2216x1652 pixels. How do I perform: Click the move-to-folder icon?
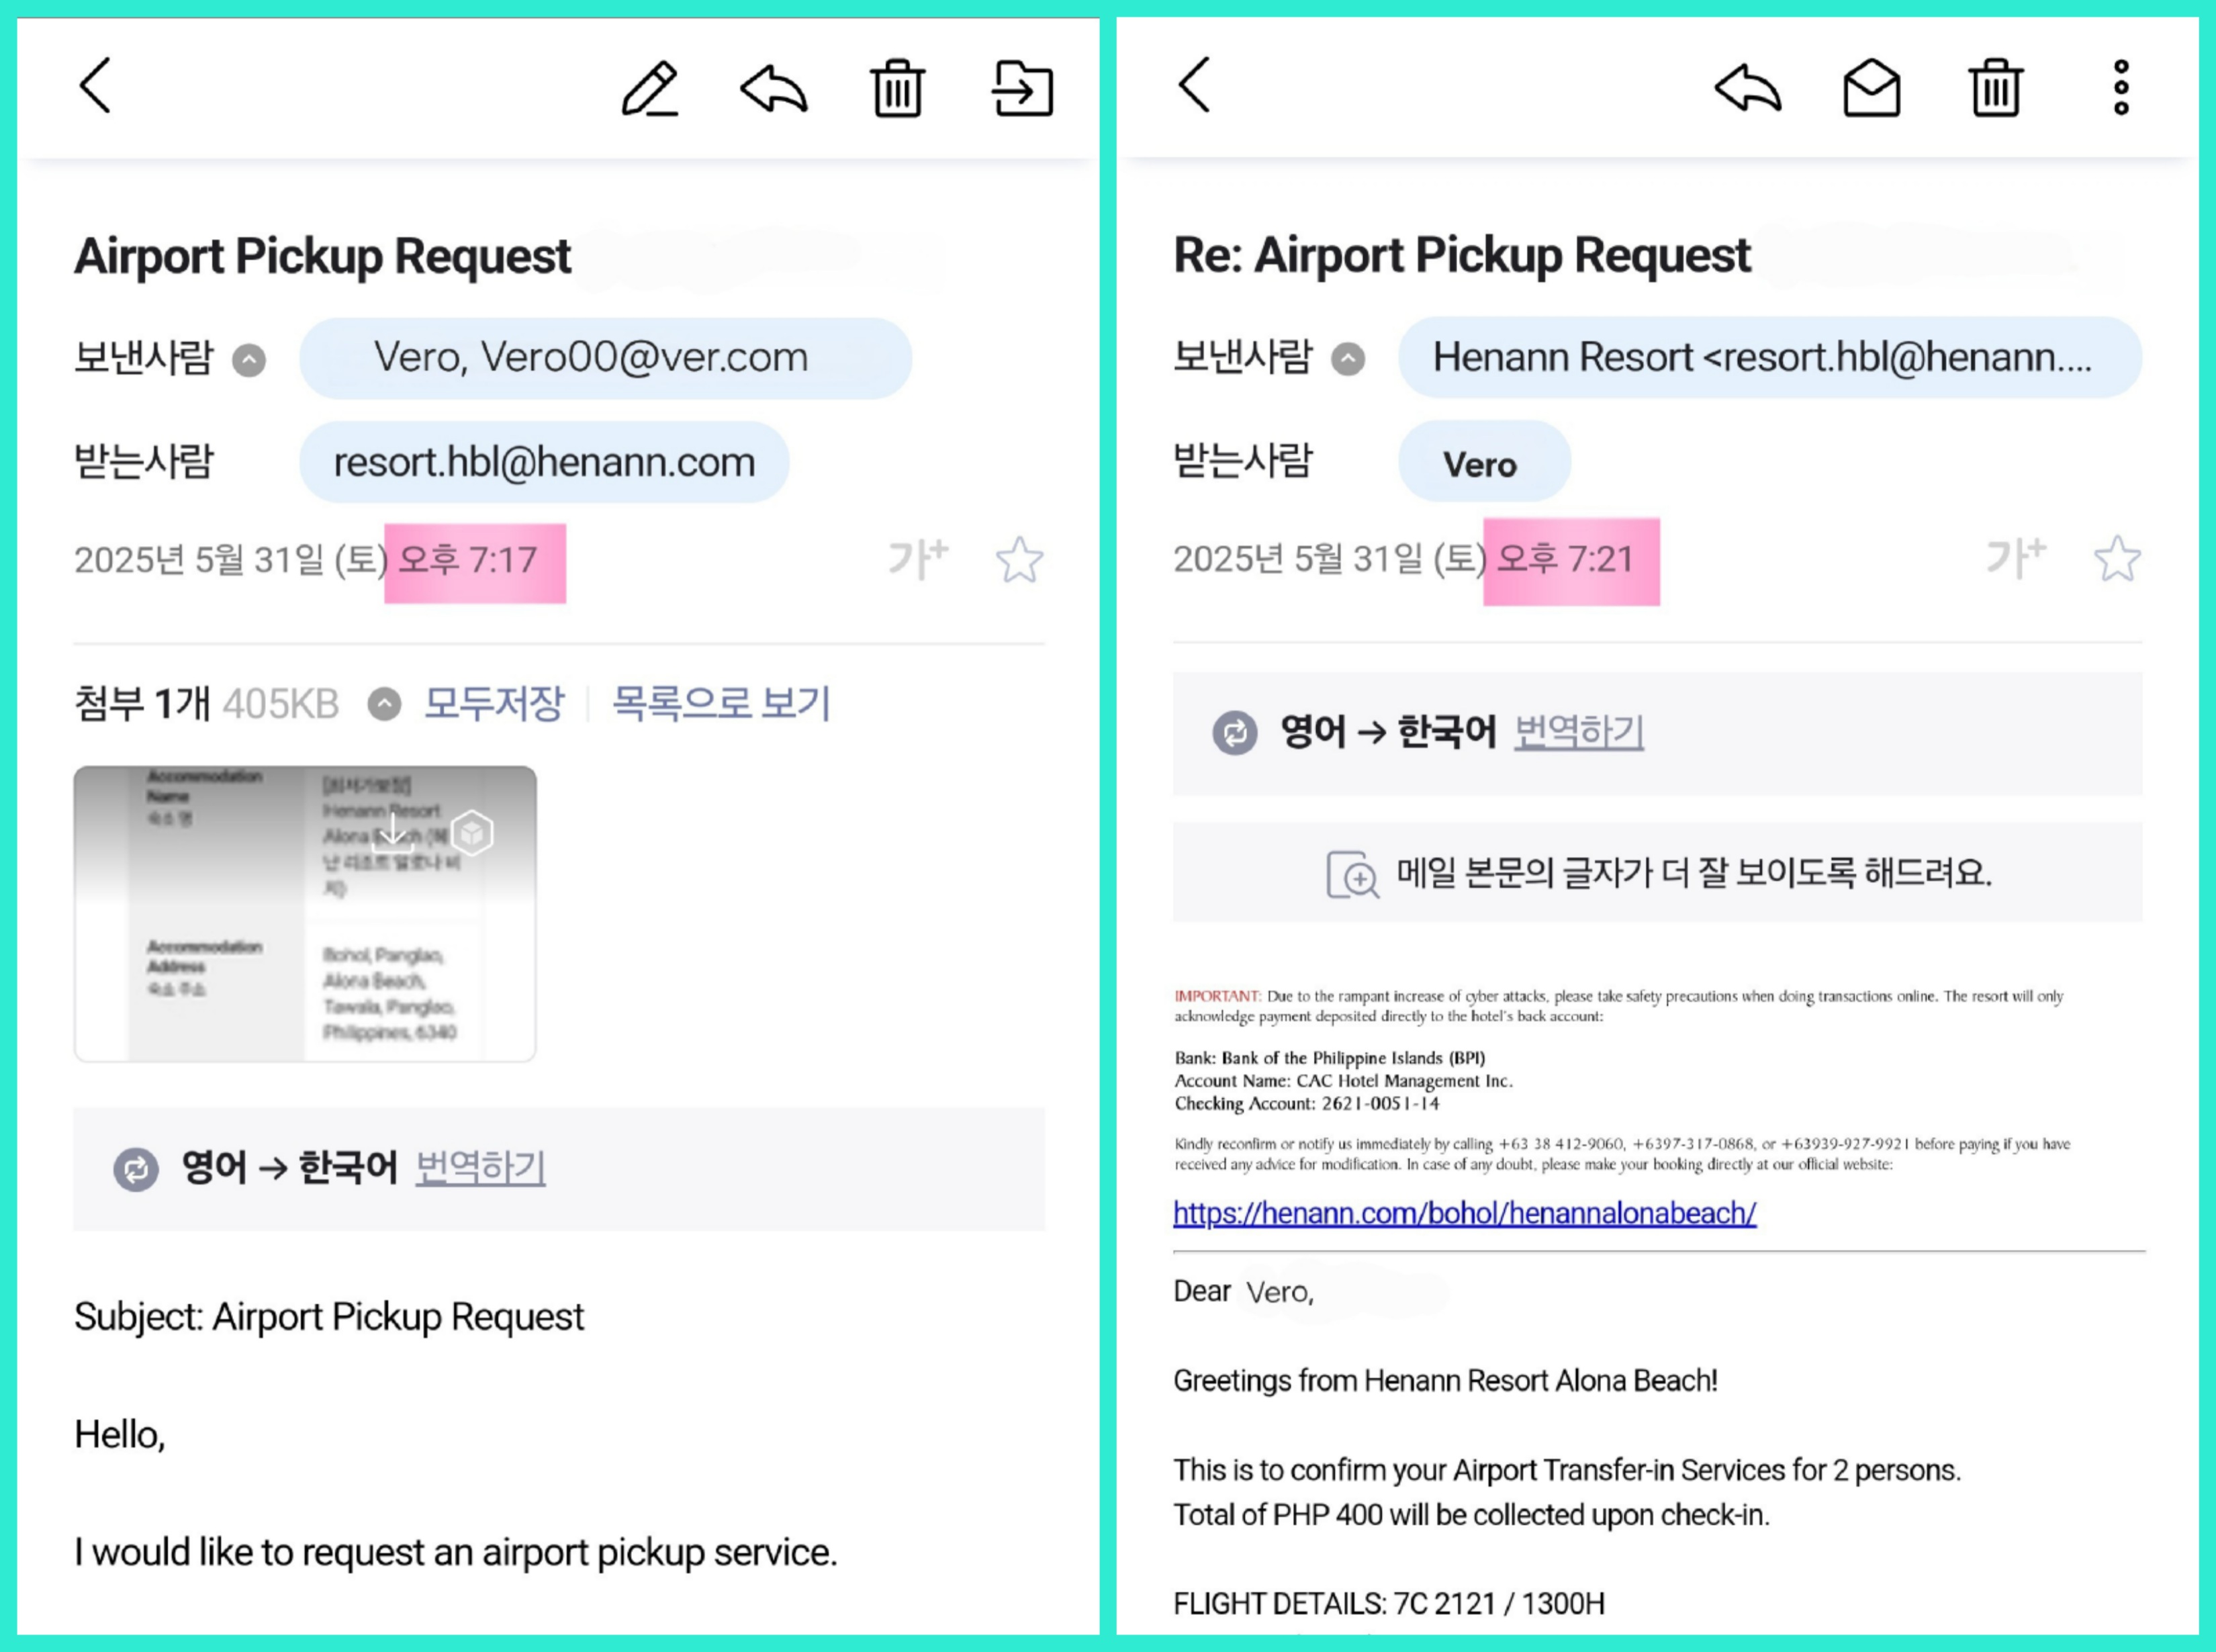[1022, 89]
